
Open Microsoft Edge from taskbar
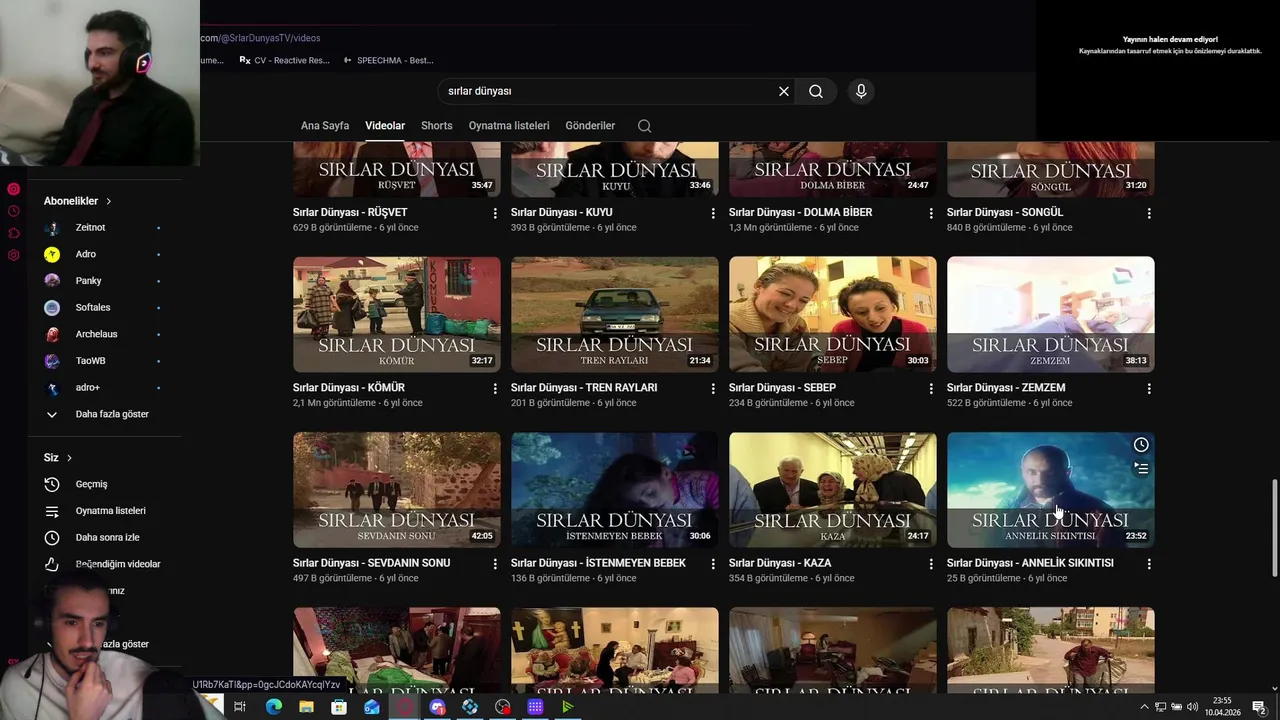coord(273,707)
